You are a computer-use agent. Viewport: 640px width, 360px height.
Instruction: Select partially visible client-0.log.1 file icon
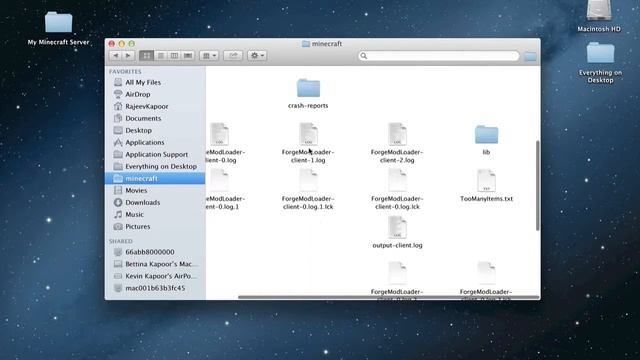coord(220,180)
